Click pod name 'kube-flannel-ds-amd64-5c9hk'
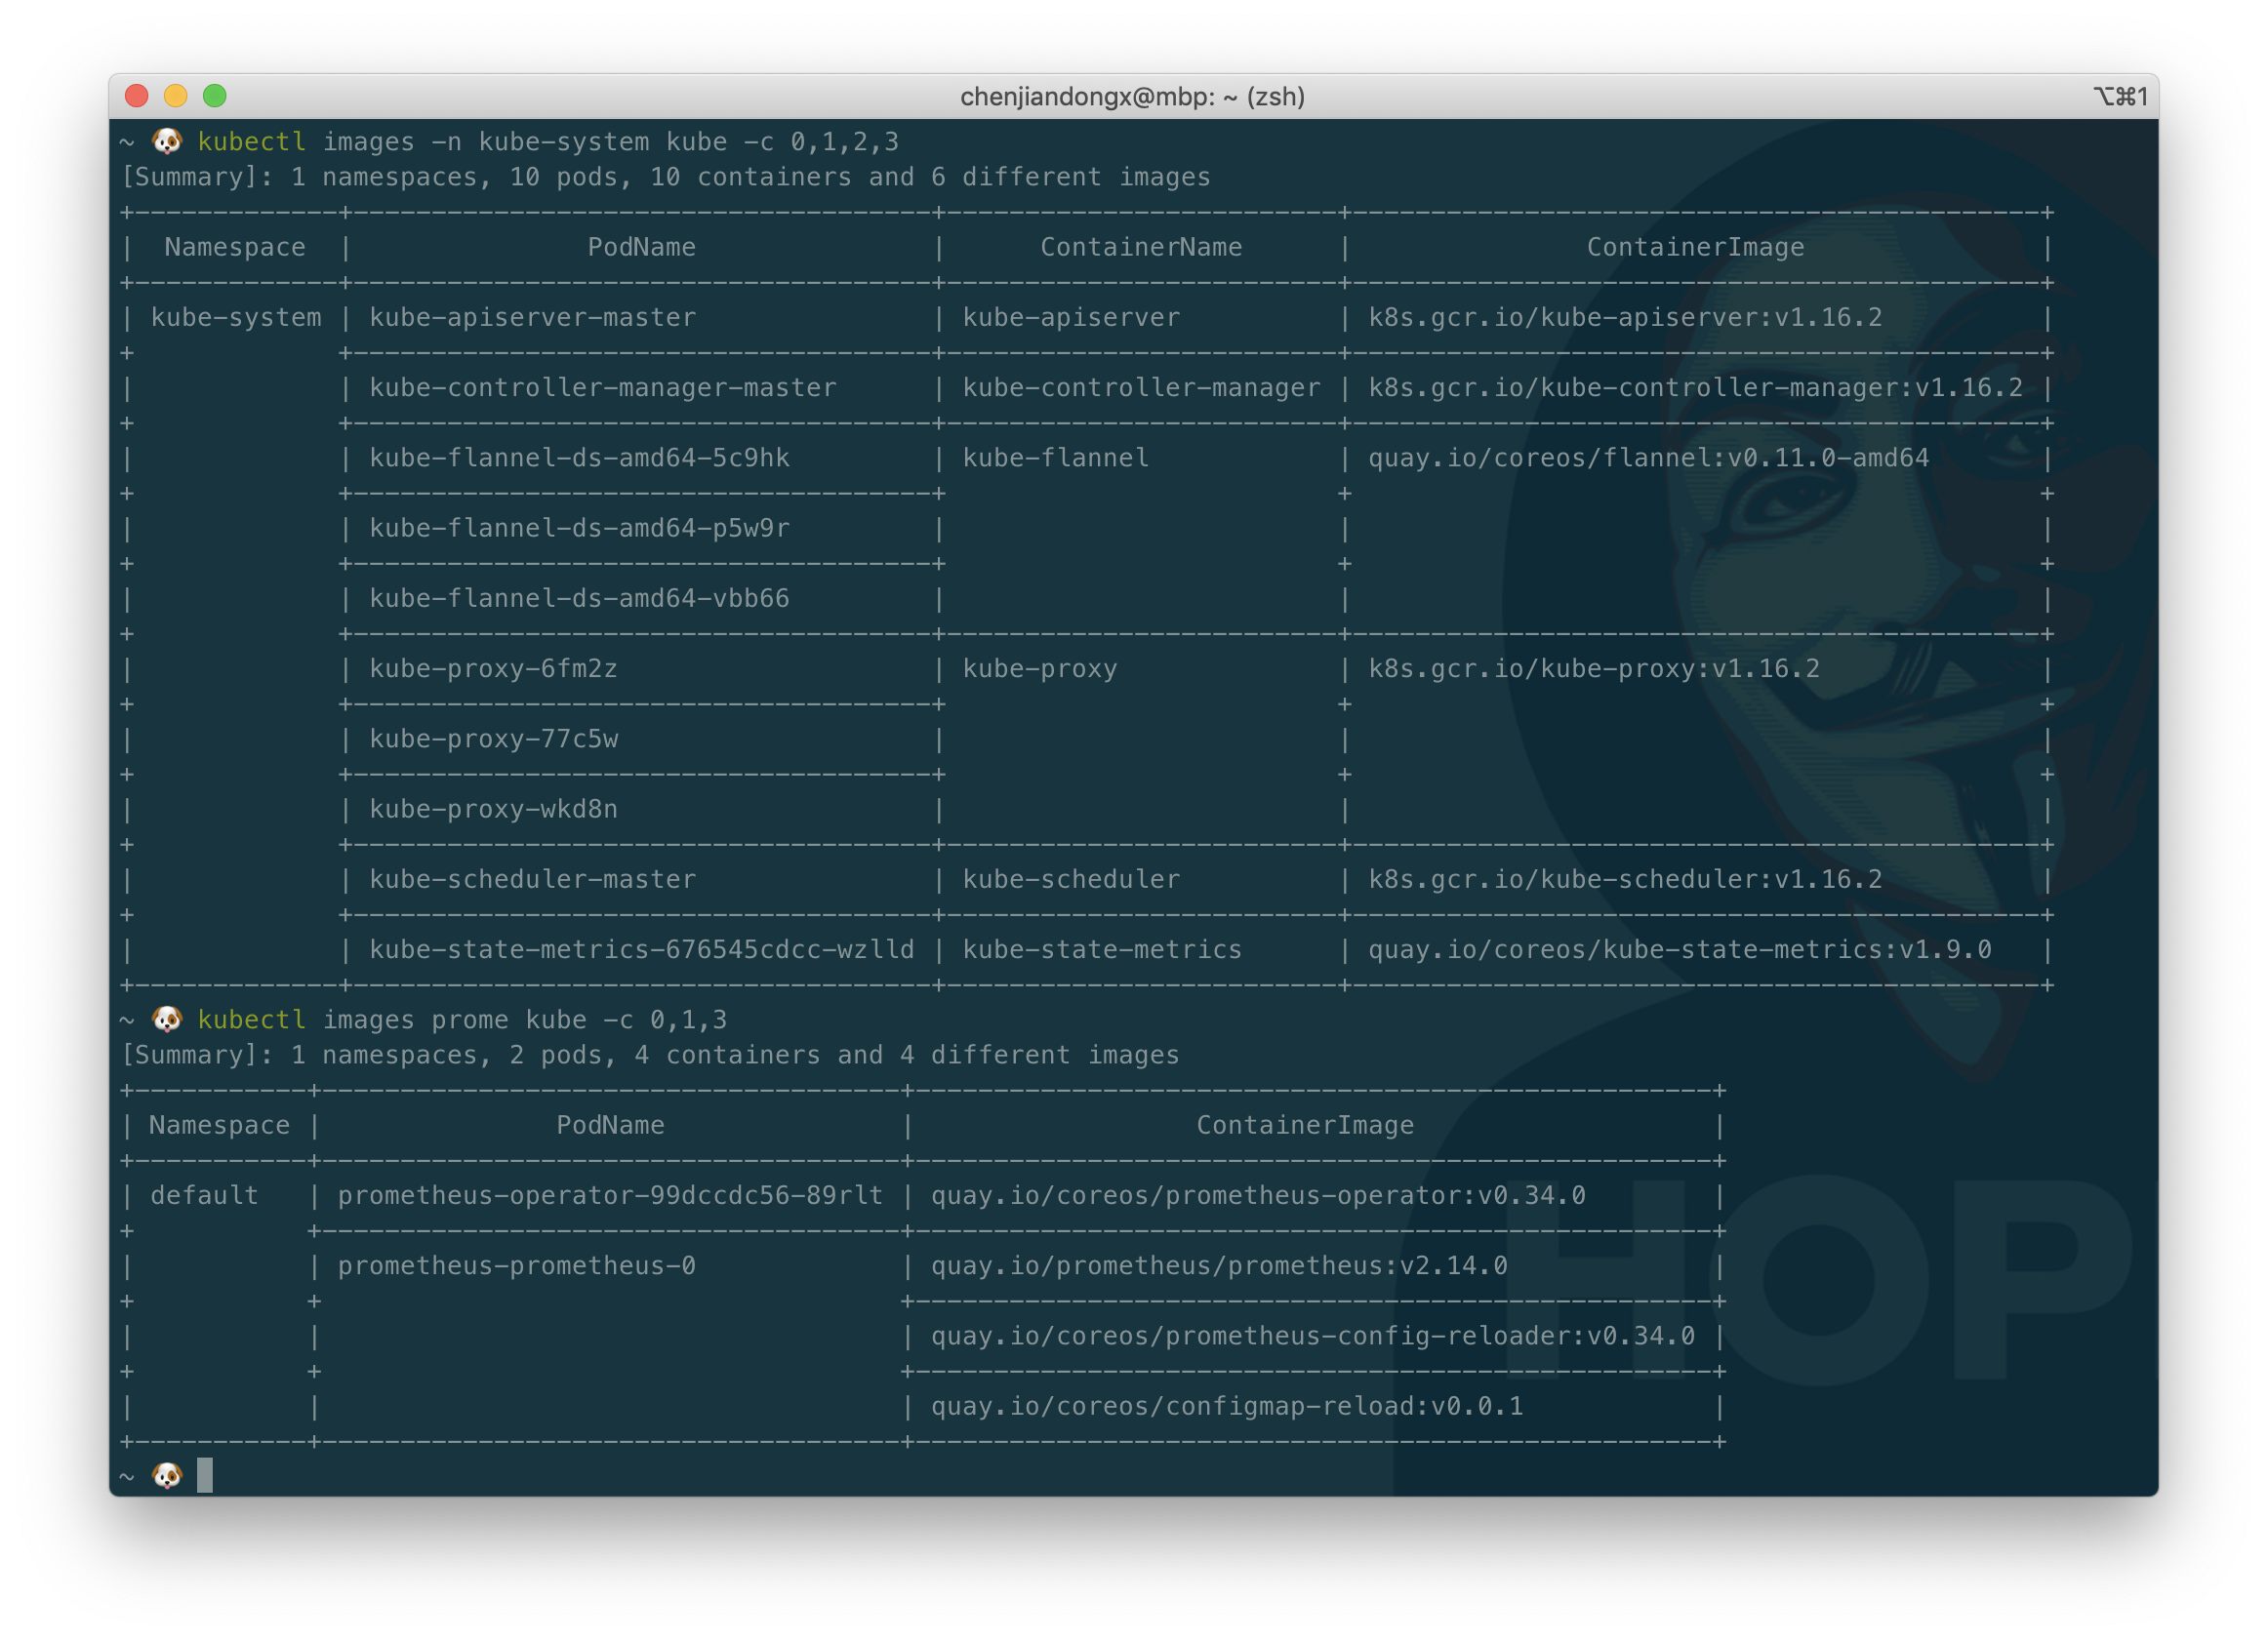Image resolution: width=2268 pixels, height=1641 pixels. click(579, 458)
